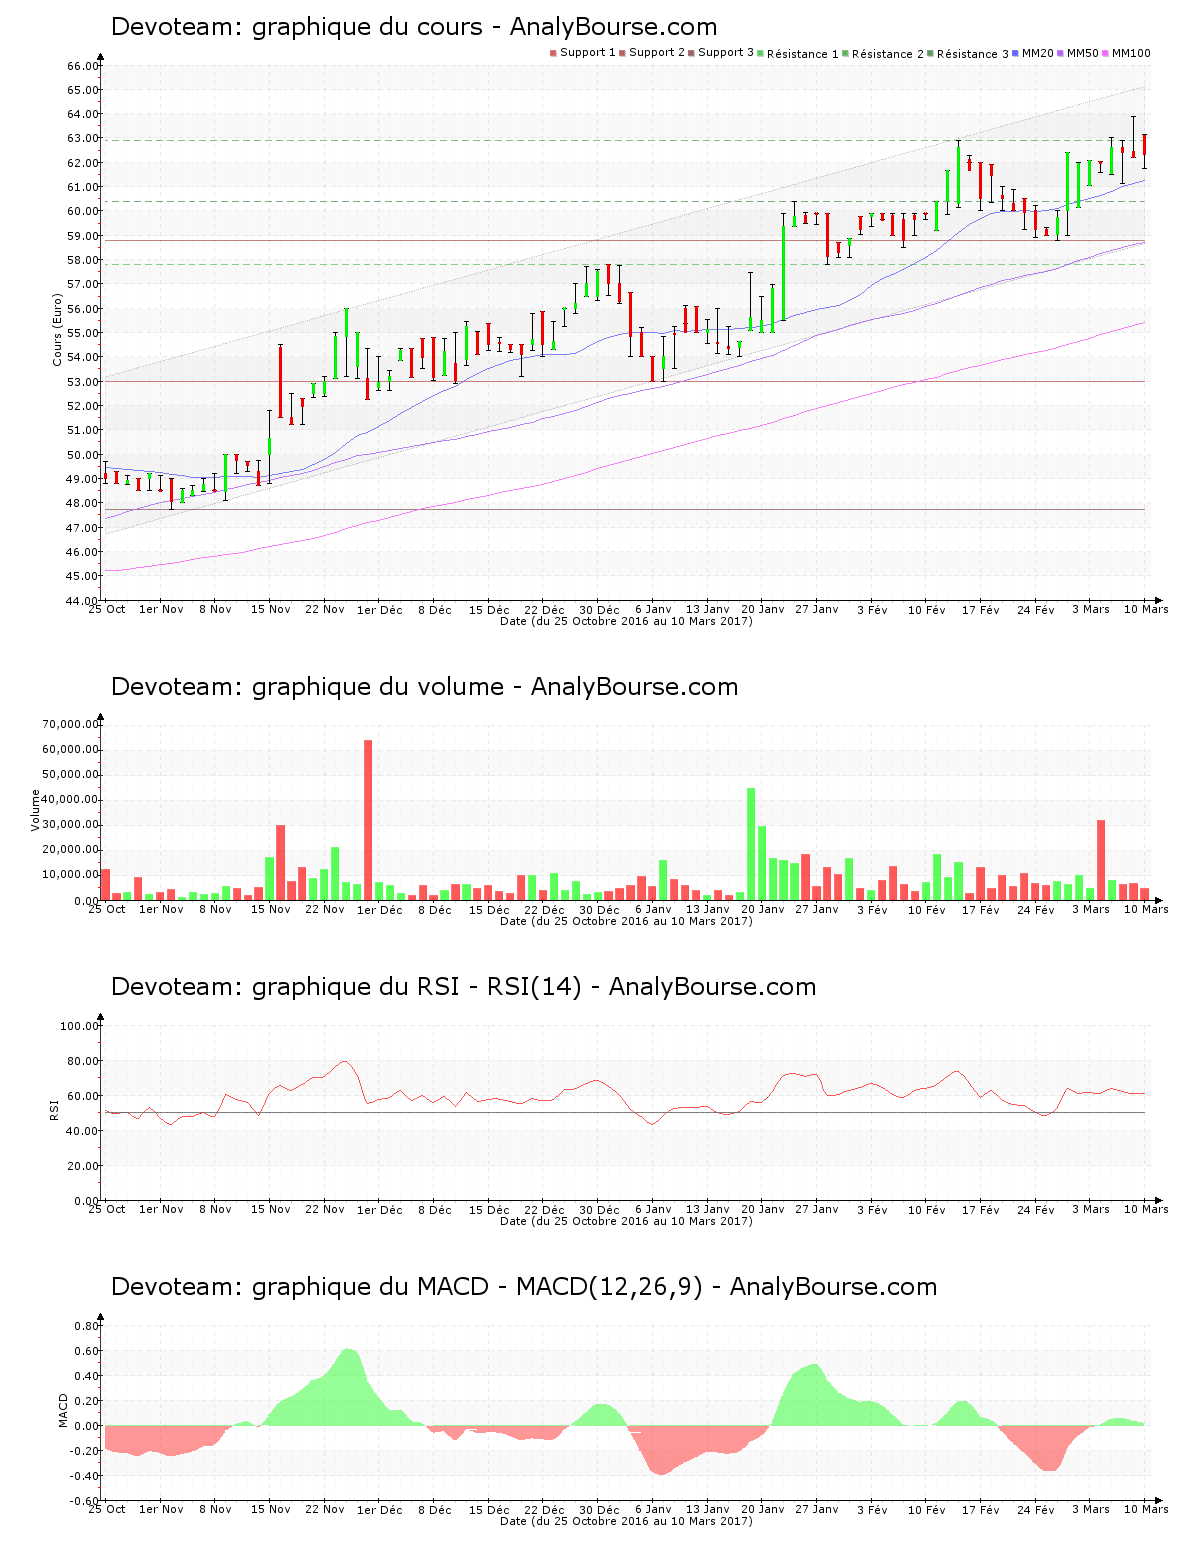Click the '1er Déc' label on the volume chart axis
Viewport: 1200px width, 1550px height.
[380, 910]
